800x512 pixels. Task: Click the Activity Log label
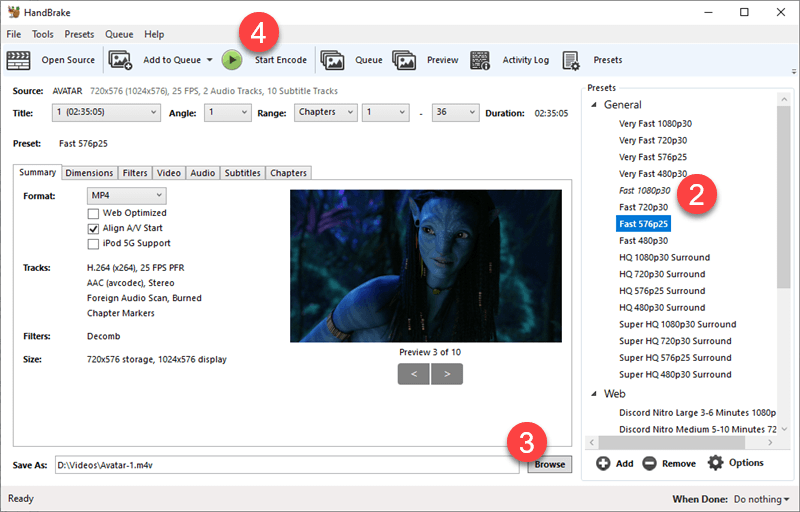pos(526,60)
